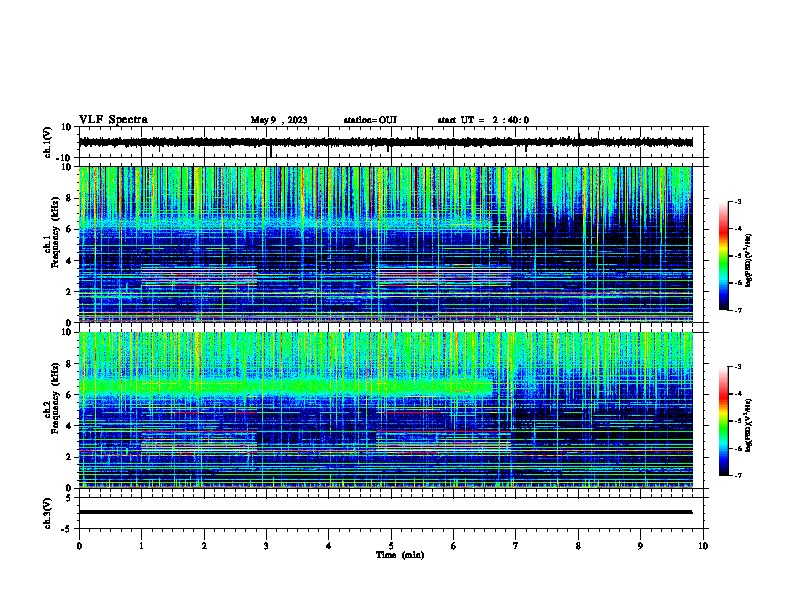The height and width of the screenshot is (612, 792).
Task: Click the "start UT = 2:40:0" text
Action: [483, 120]
